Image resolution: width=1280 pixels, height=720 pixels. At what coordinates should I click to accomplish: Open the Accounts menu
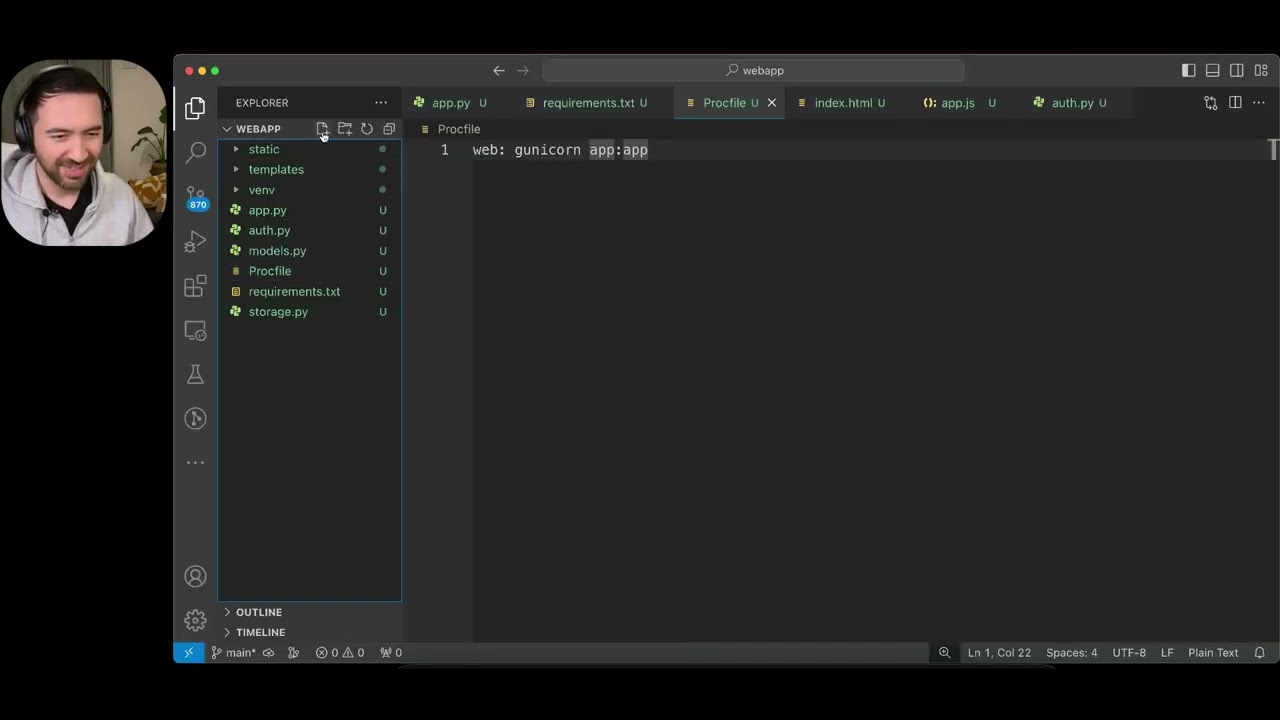coord(195,576)
